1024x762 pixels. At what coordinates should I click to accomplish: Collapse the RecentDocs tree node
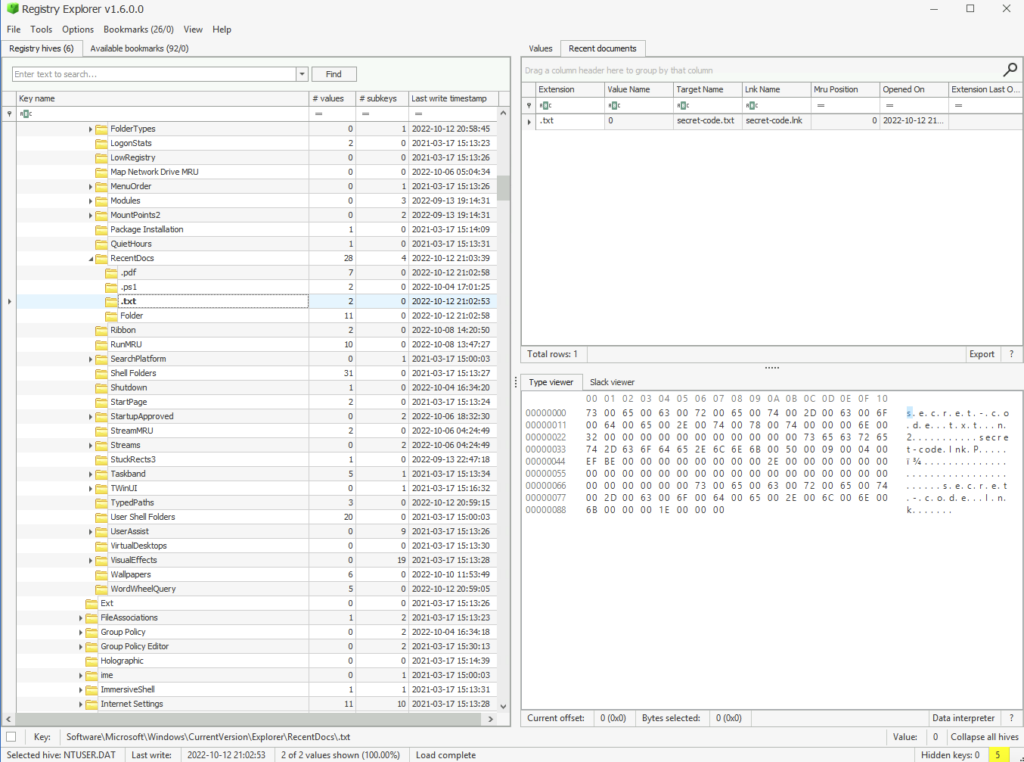[91, 259]
